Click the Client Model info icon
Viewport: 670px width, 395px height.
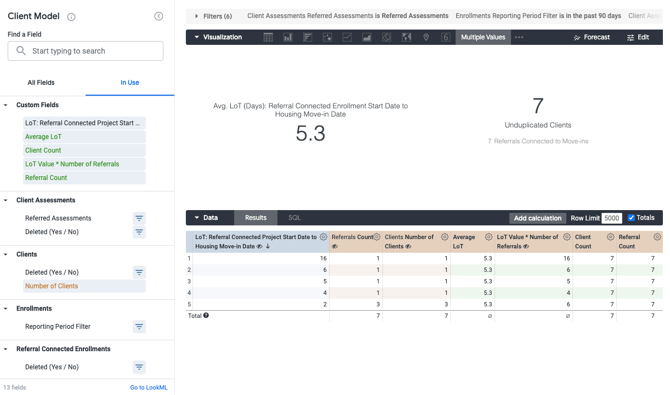pyautogui.click(x=71, y=17)
